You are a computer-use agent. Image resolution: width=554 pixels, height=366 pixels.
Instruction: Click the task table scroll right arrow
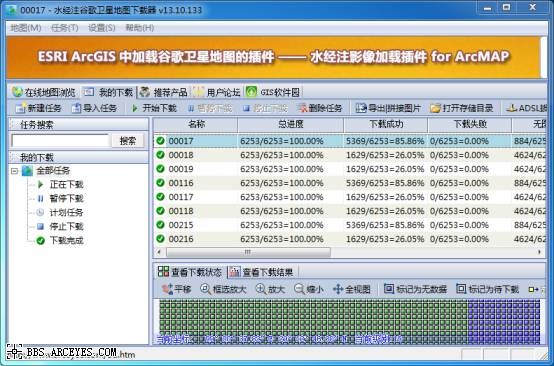click(540, 252)
